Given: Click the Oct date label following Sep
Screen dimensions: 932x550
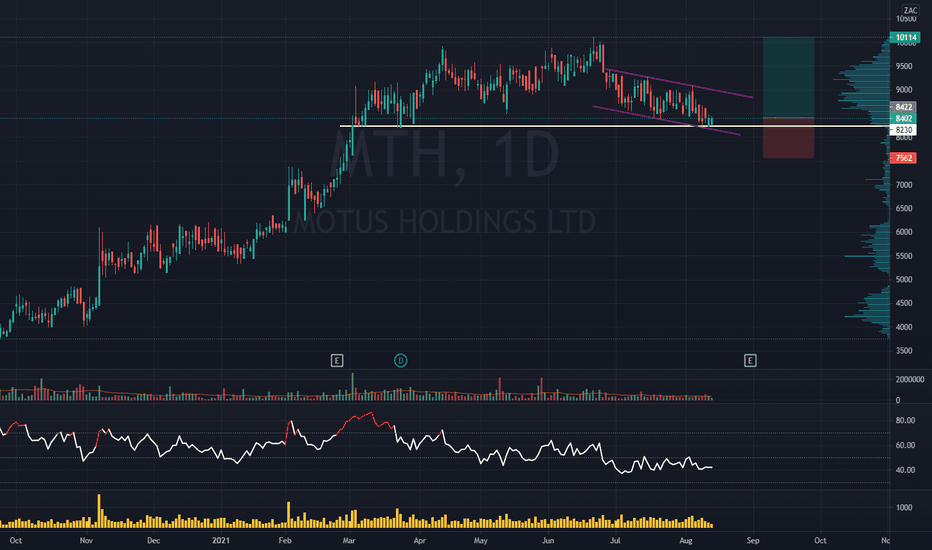Looking at the screenshot, I should (x=820, y=540).
